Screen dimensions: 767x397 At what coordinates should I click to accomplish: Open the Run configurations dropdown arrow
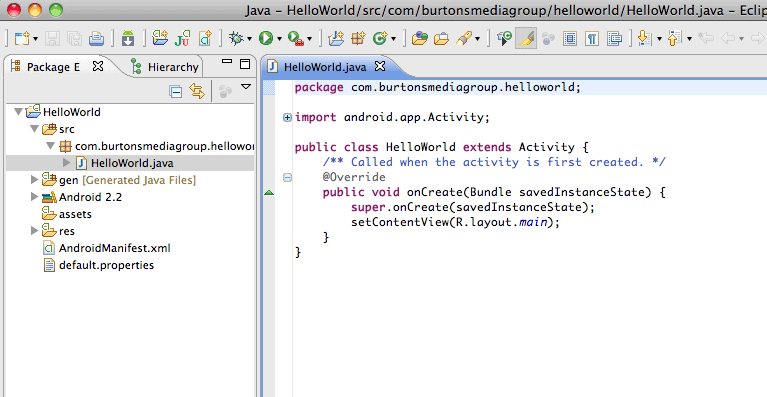tap(279, 39)
